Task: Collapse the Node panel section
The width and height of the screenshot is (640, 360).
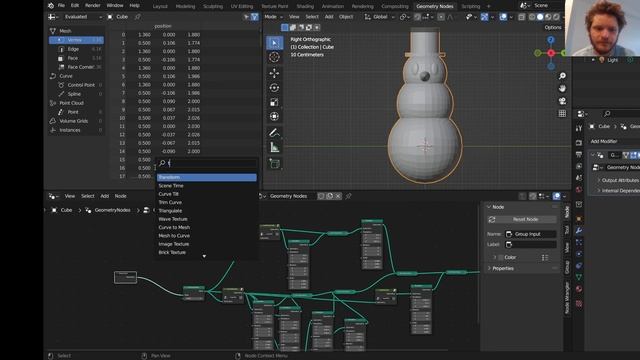Action: 489,207
